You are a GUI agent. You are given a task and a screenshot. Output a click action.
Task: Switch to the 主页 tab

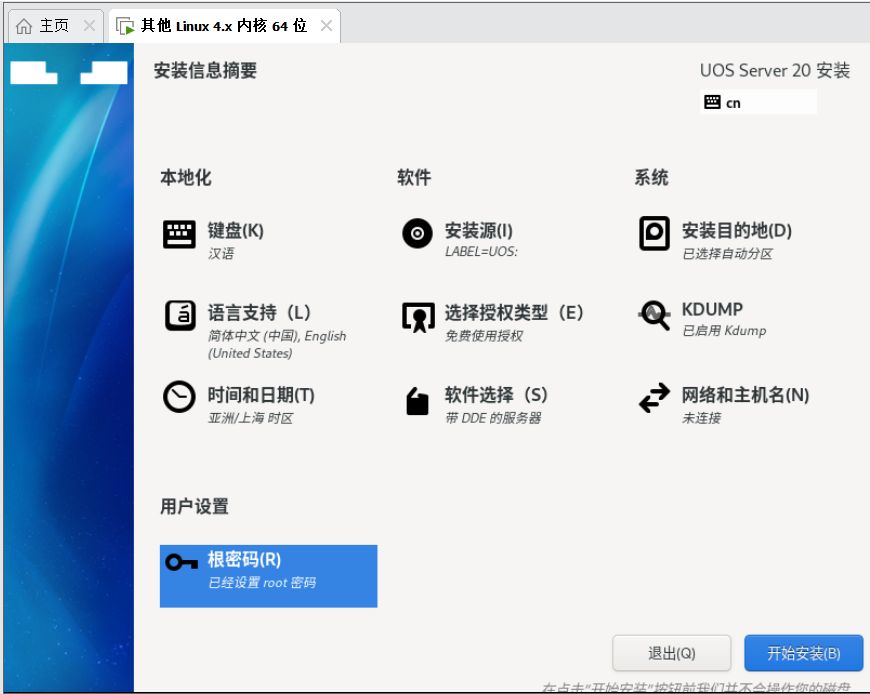(x=55, y=26)
